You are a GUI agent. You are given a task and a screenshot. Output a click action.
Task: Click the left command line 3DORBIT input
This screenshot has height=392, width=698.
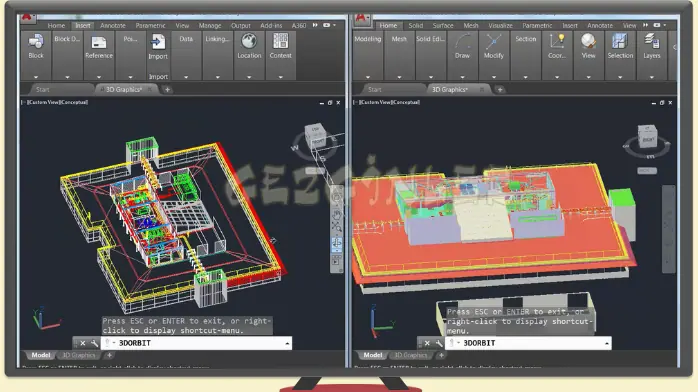(196, 343)
